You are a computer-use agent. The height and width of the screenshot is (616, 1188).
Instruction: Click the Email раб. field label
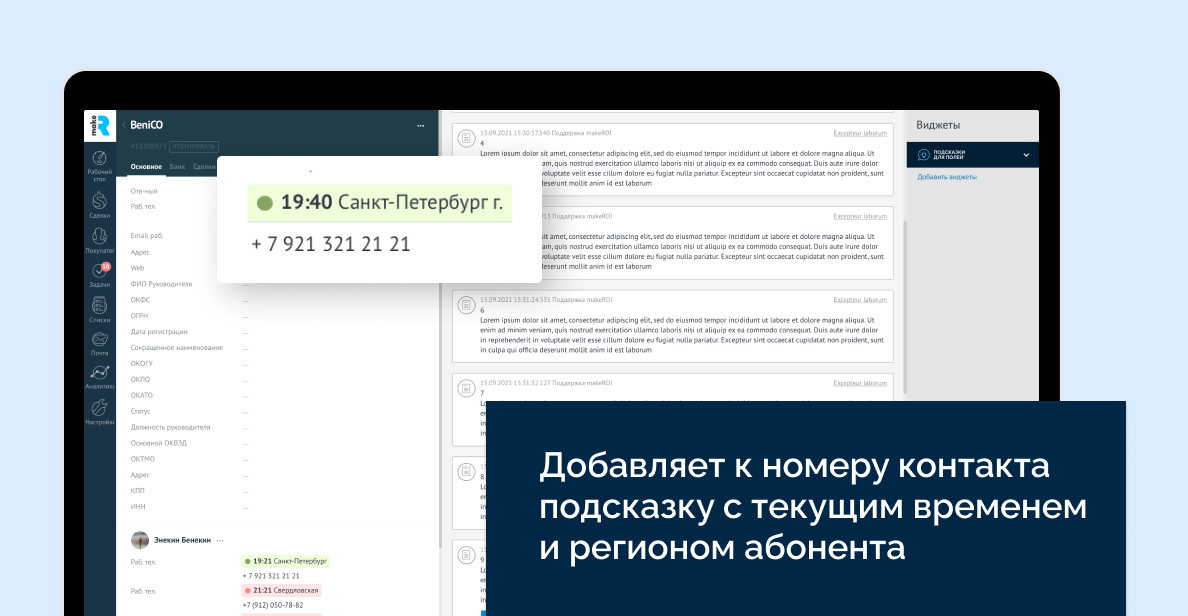pos(146,236)
